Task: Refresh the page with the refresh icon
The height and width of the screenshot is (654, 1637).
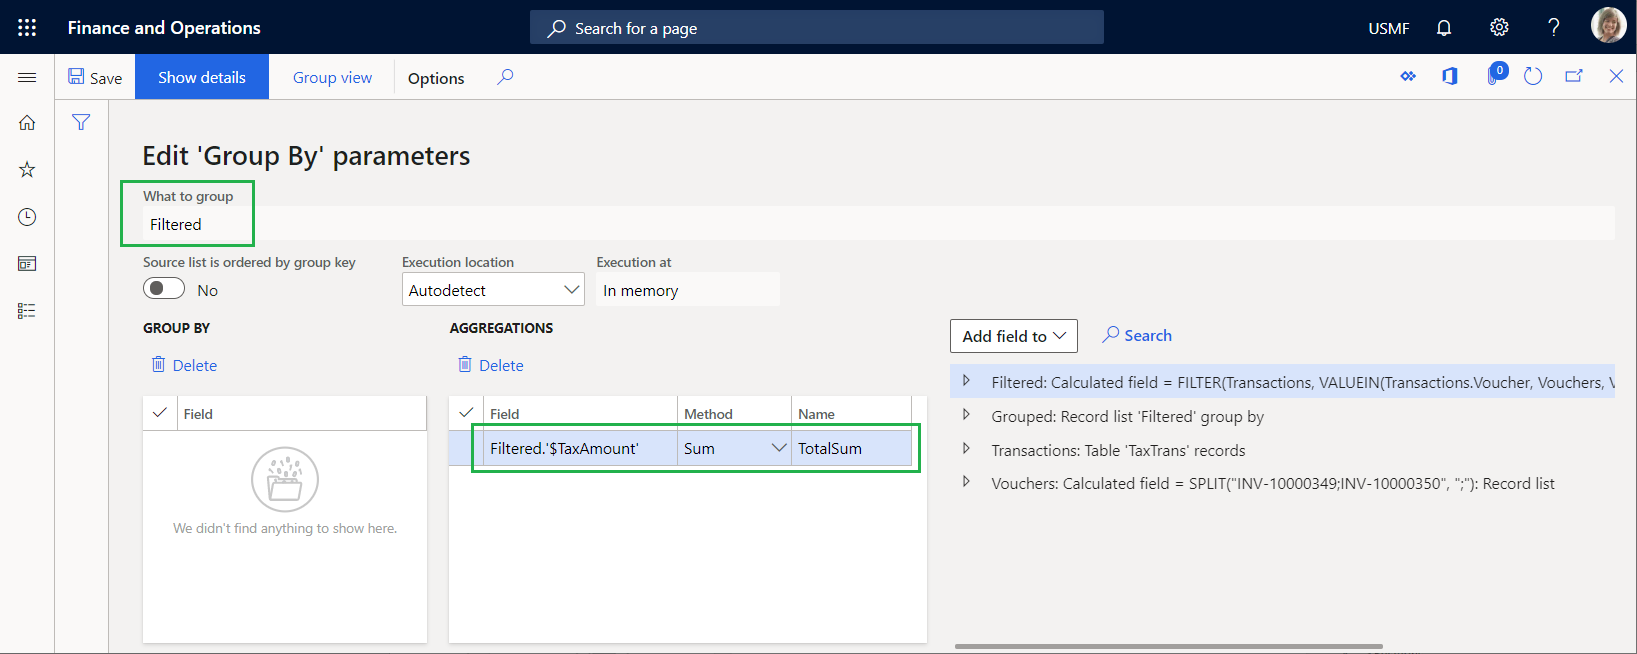Action: pos(1533,76)
